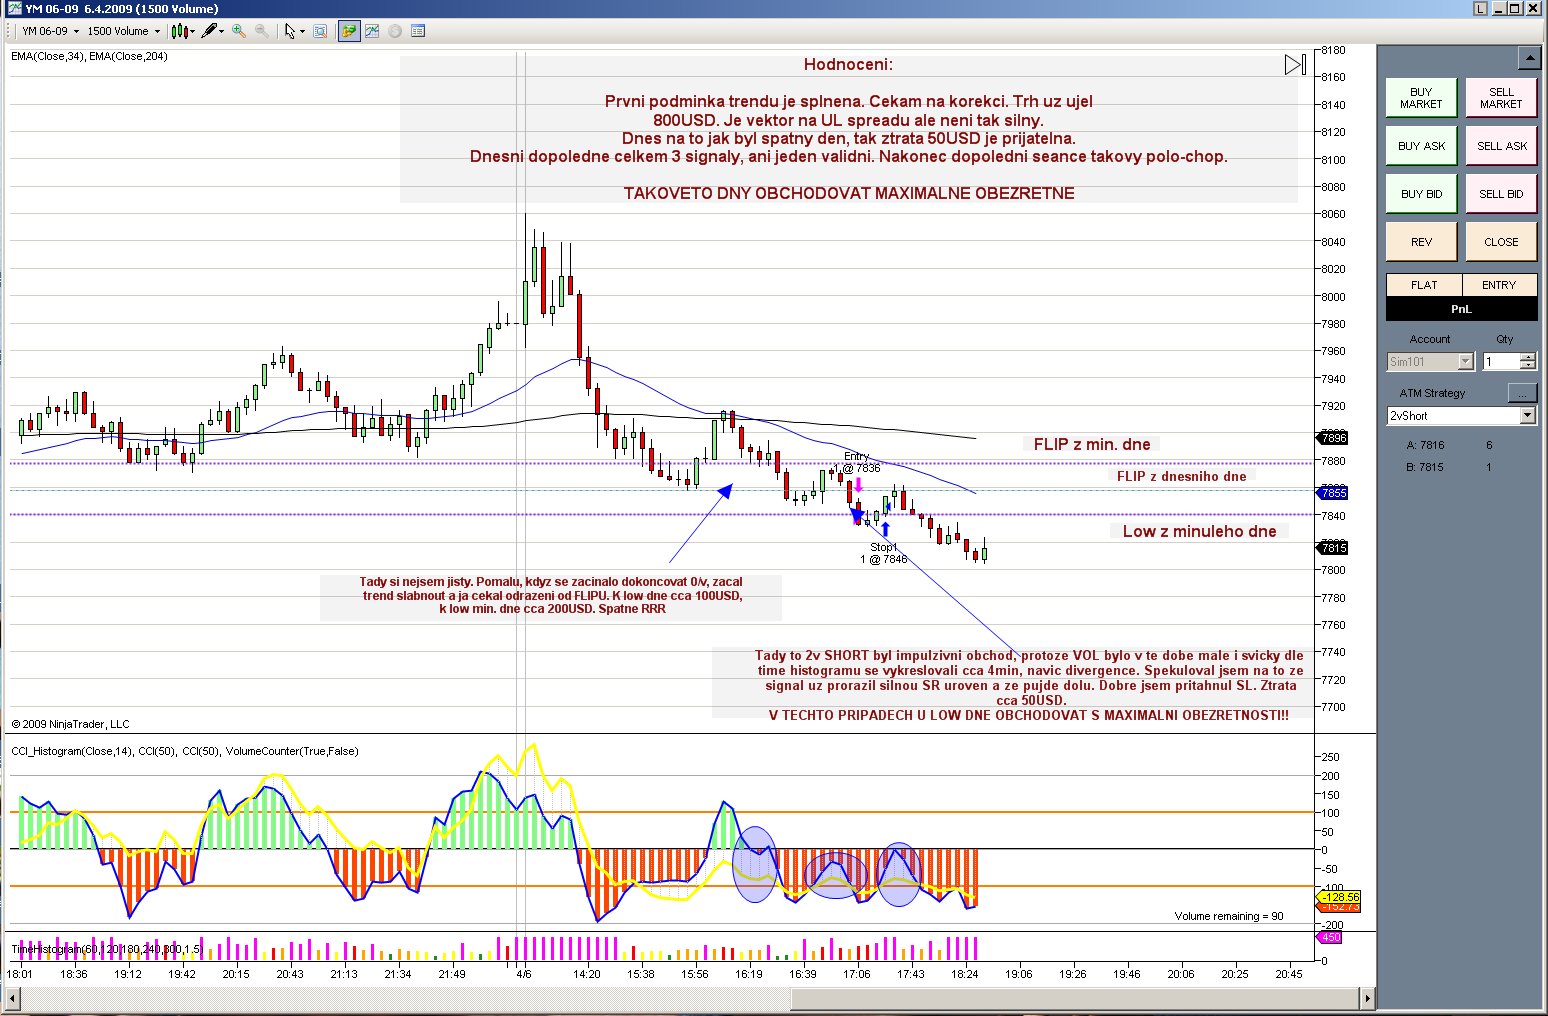Click the 'Entry 1 @ 7836' label
Image resolution: width=1548 pixels, height=1016 pixels.
tap(858, 462)
